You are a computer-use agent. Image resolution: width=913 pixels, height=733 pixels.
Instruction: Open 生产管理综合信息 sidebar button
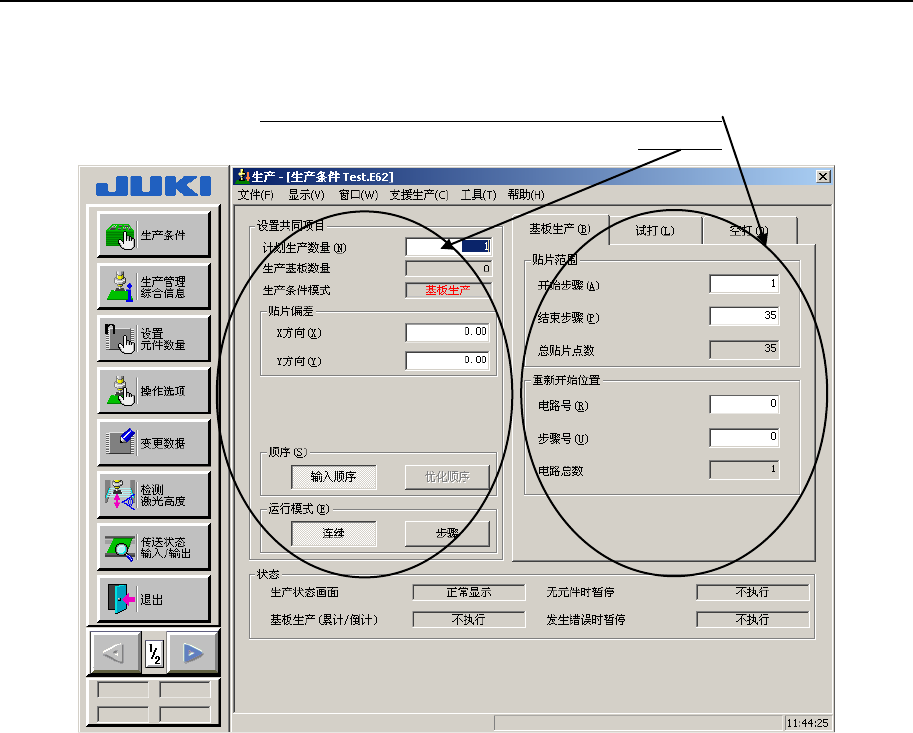(154, 286)
